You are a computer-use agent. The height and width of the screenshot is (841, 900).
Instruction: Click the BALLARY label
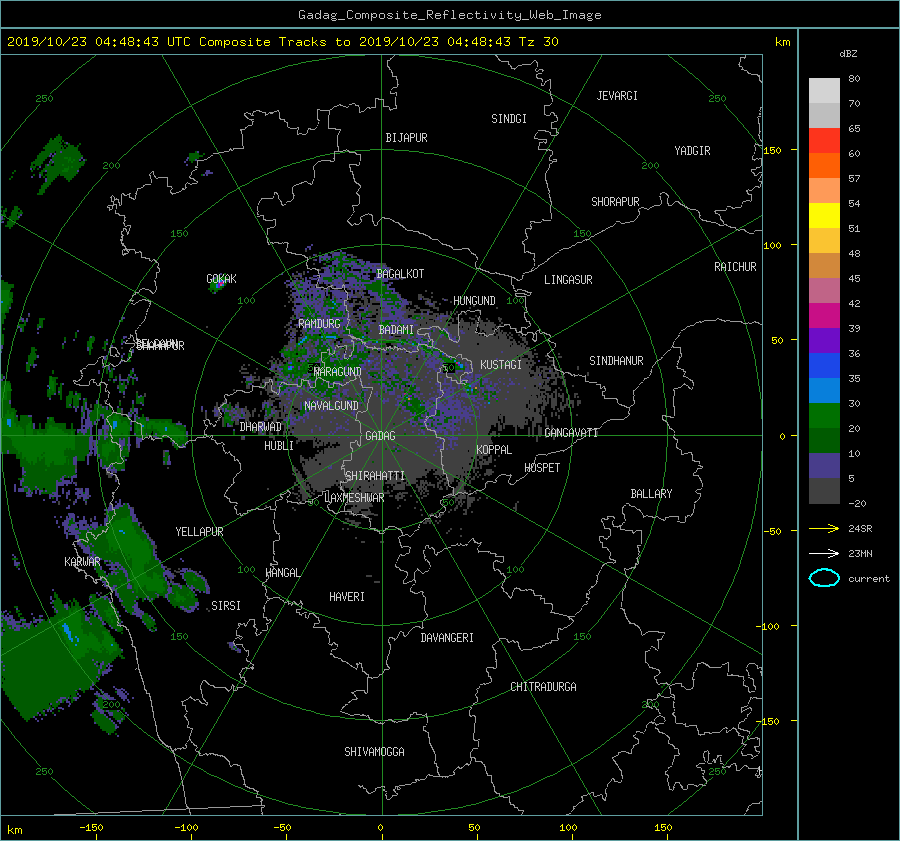click(651, 494)
